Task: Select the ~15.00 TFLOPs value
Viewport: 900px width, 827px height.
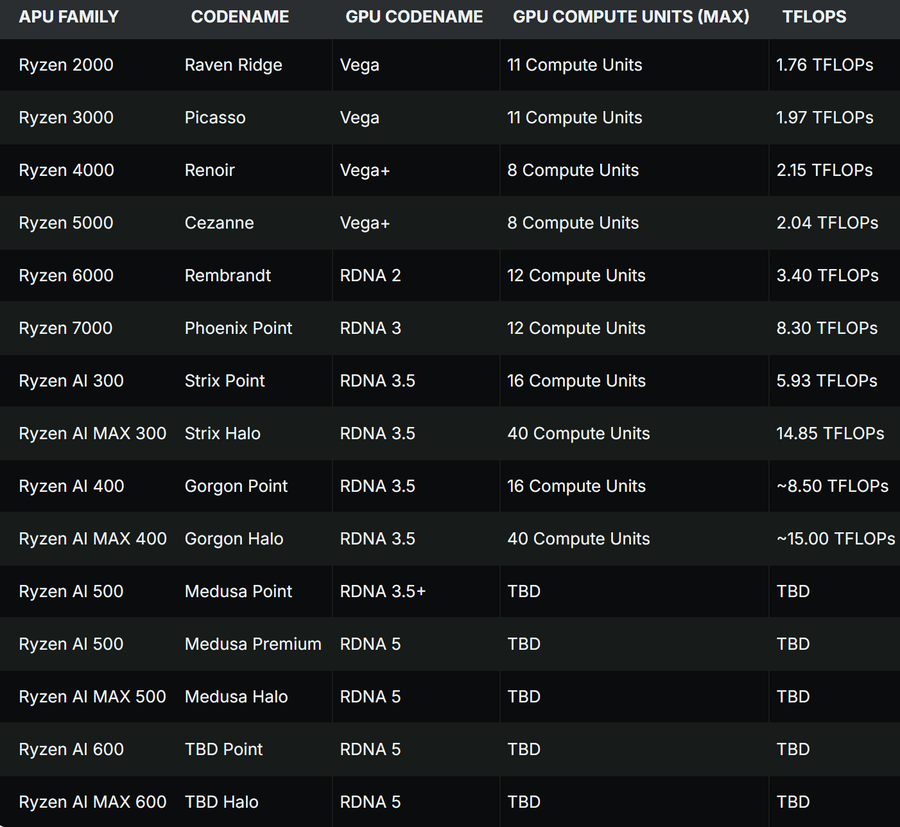Action: point(835,539)
